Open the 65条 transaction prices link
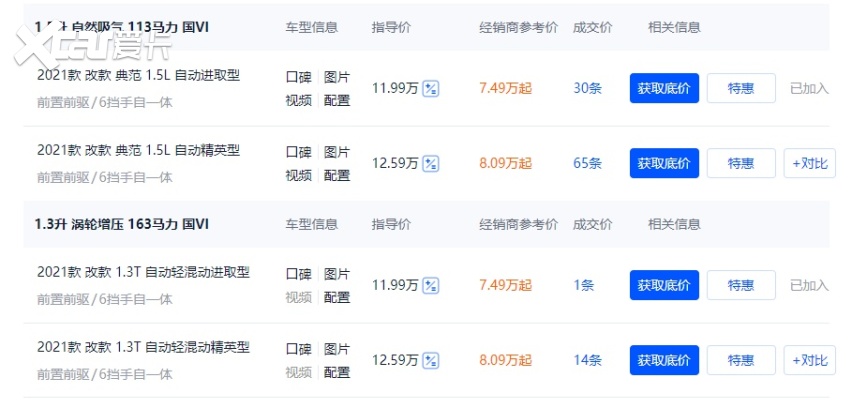Viewport: 852px width, 408px height. tap(588, 163)
